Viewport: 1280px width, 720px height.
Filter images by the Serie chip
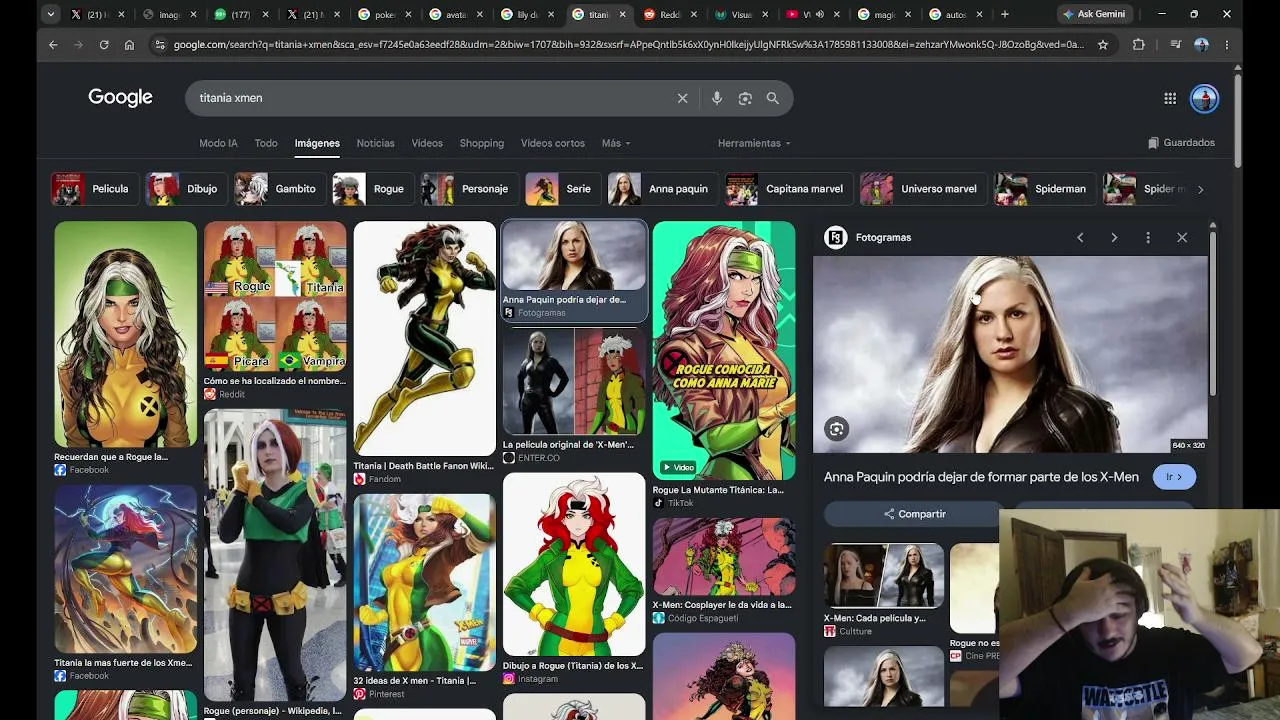click(562, 189)
